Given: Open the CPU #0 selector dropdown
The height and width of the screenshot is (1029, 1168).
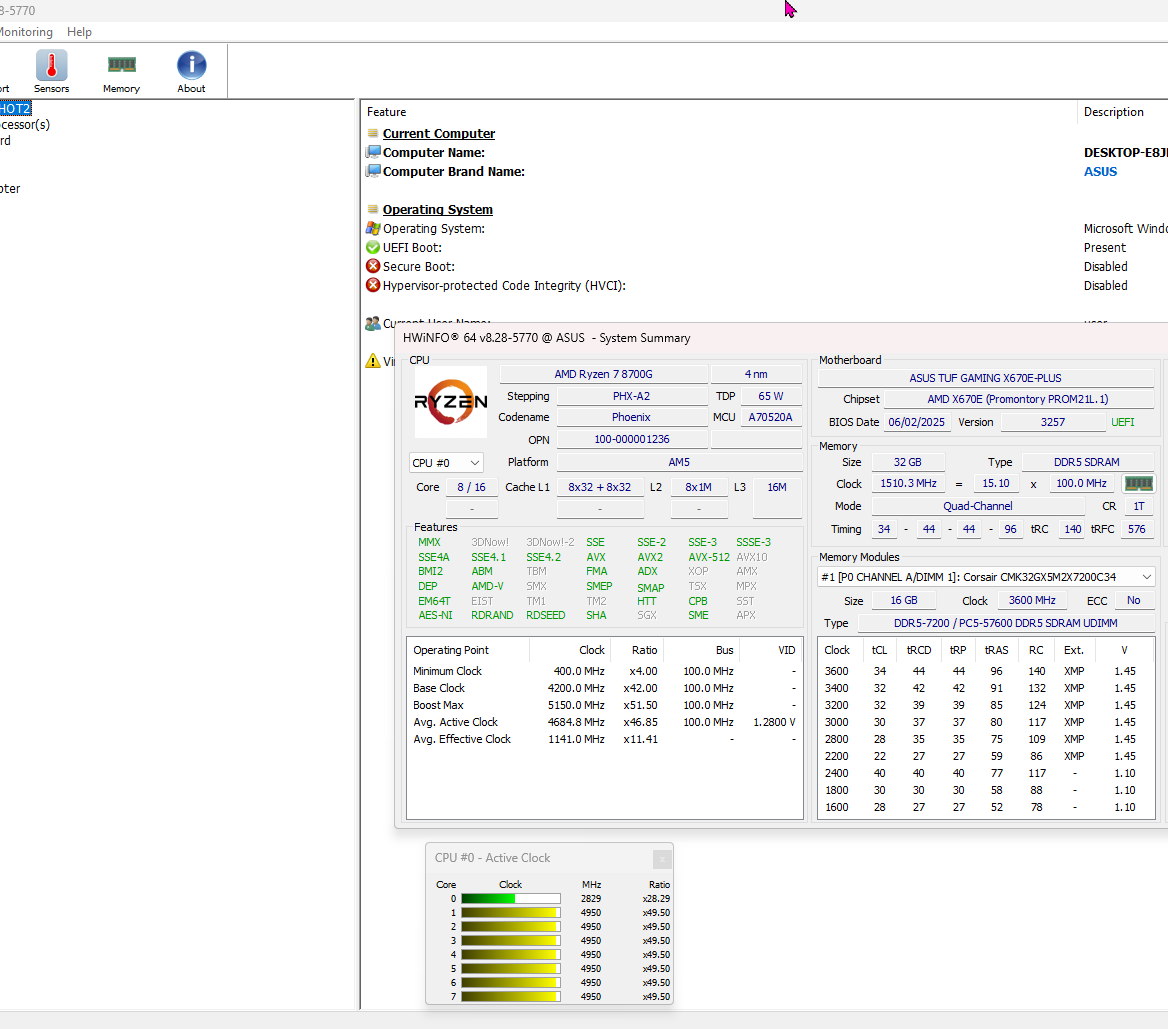Looking at the screenshot, I should [x=445, y=462].
